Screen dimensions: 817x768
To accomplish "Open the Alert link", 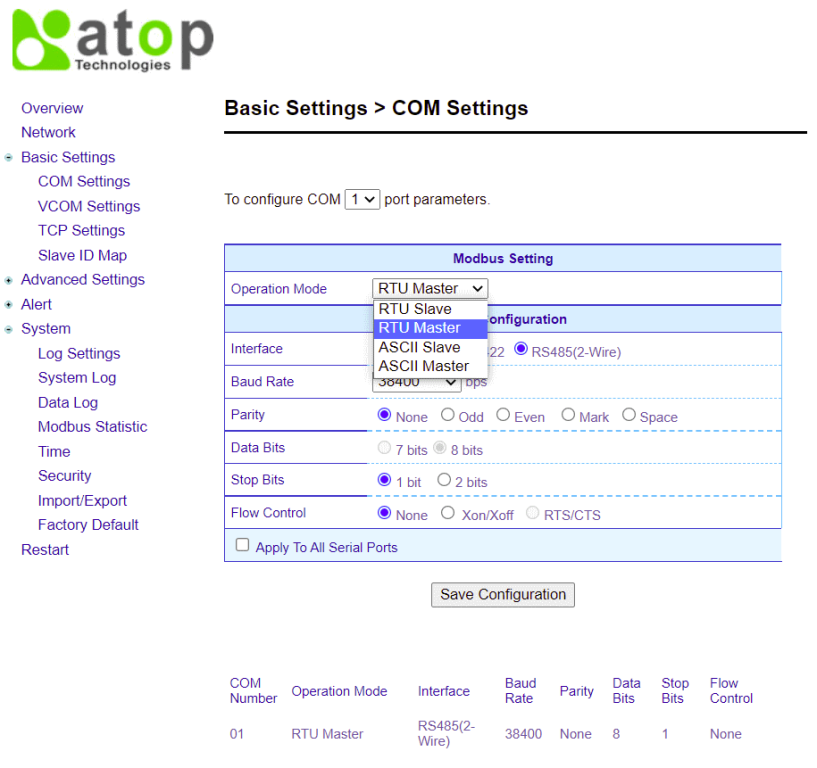I will tap(36, 304).
